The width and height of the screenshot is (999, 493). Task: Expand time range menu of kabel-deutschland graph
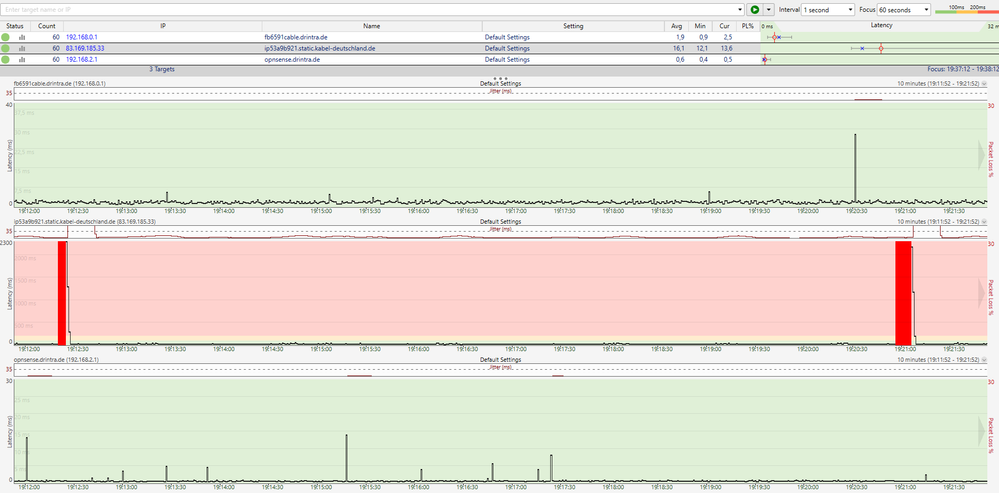coord(984,222)
